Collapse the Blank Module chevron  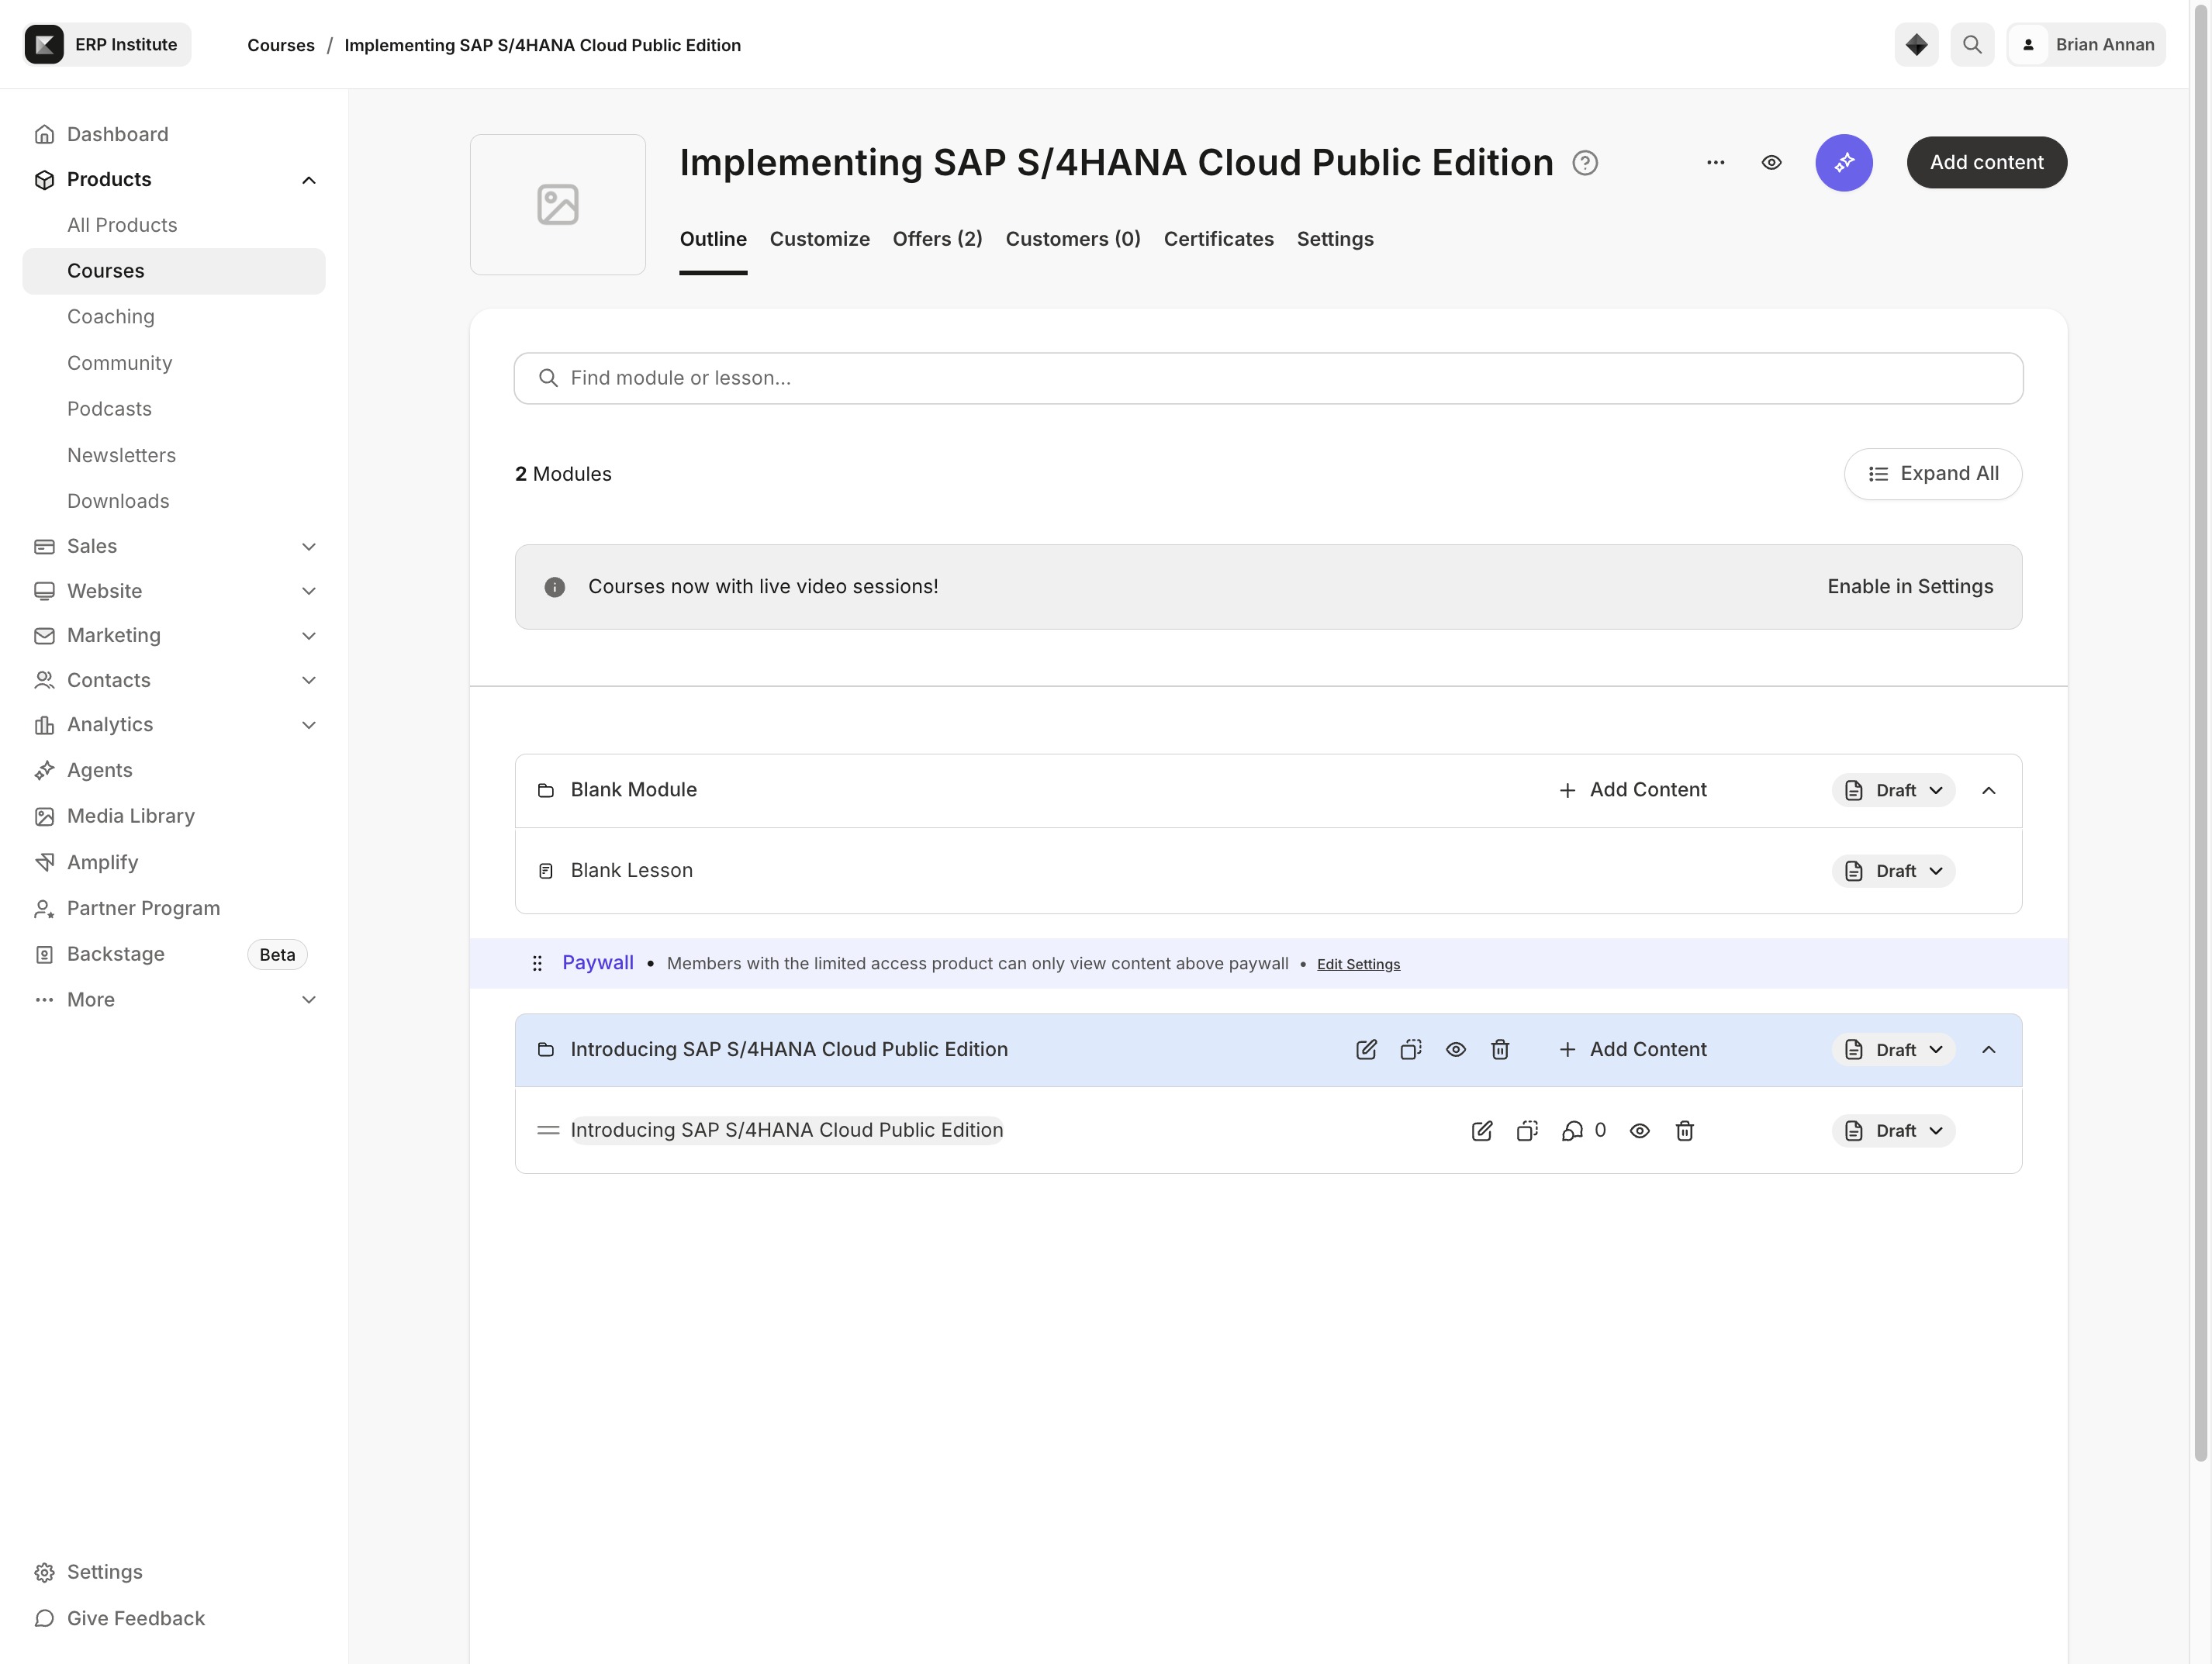1989,790
